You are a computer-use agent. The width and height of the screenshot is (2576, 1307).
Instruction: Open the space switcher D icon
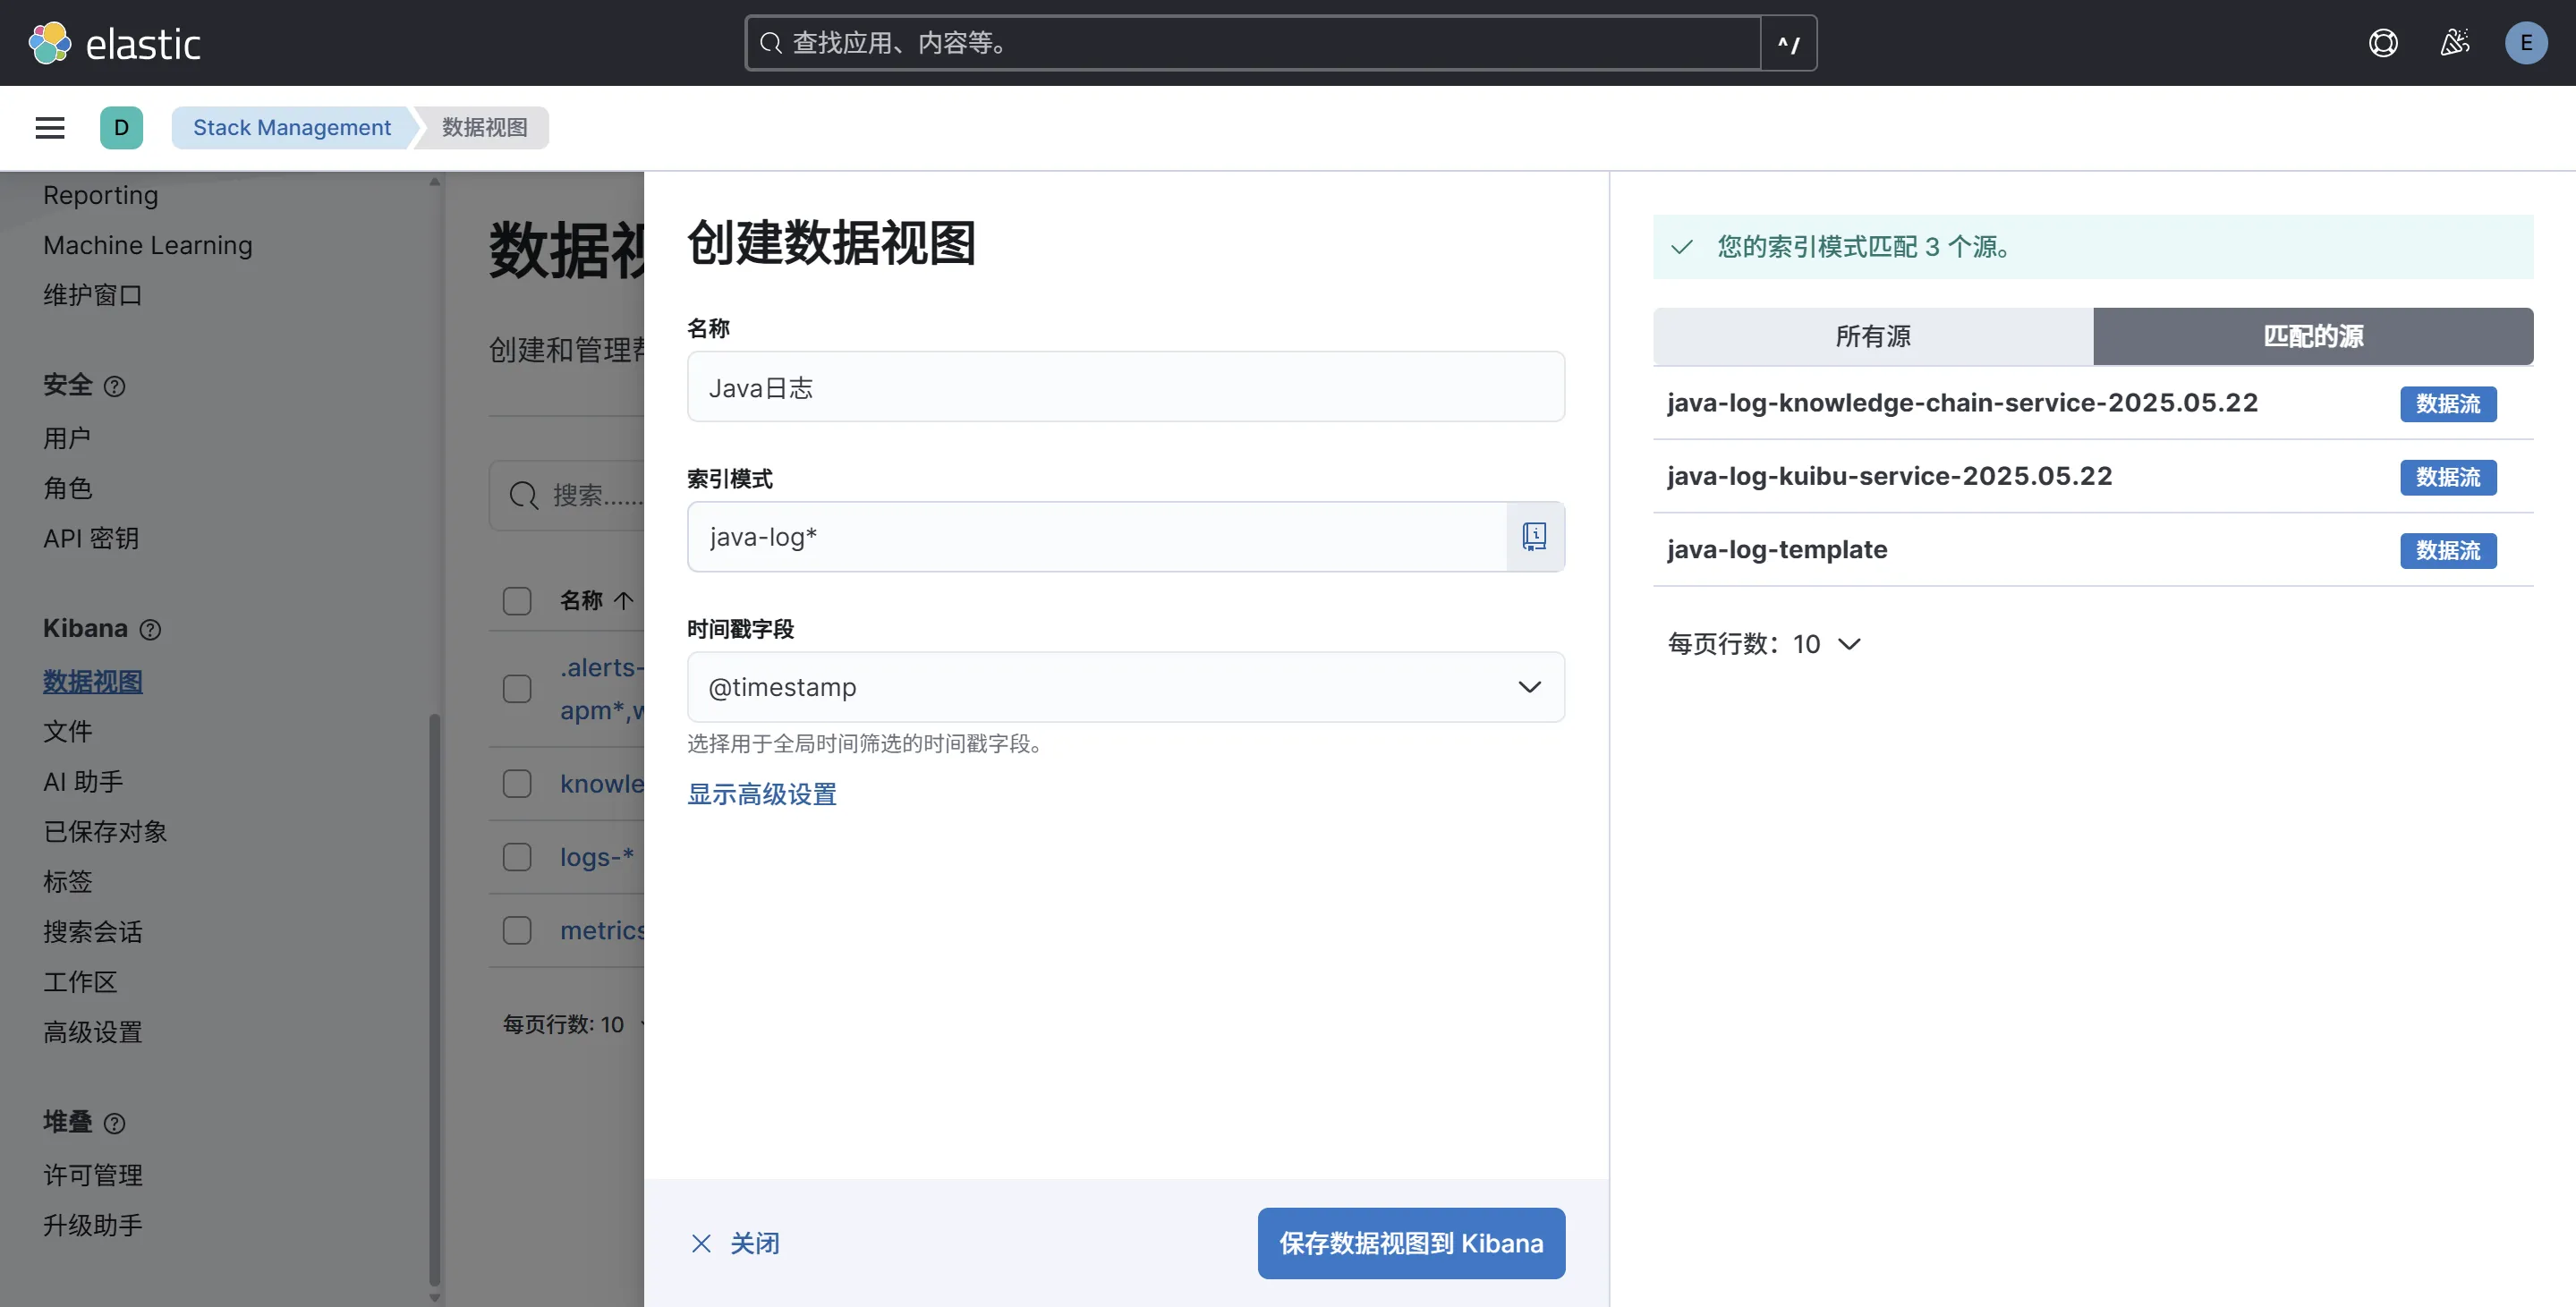(121, 128)
